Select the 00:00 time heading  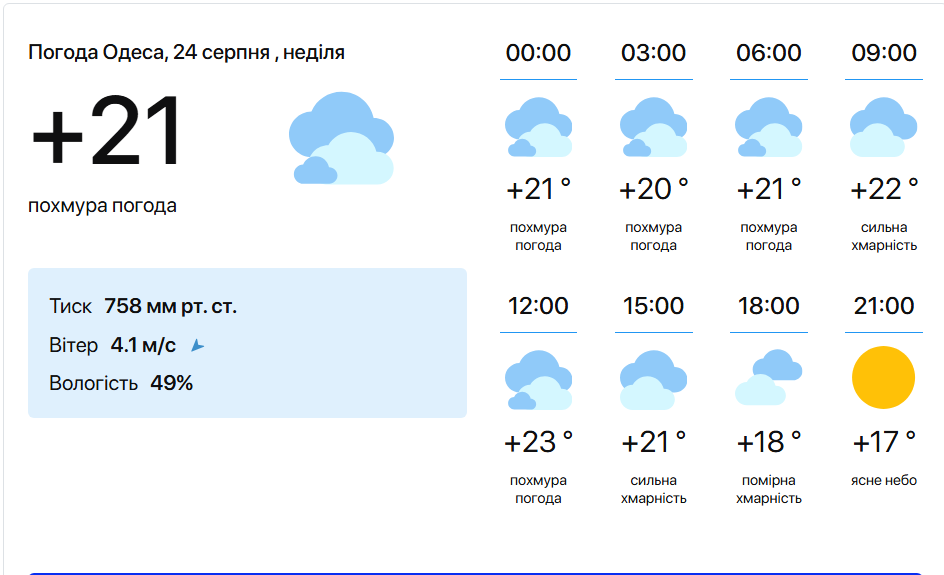point(538,53)
